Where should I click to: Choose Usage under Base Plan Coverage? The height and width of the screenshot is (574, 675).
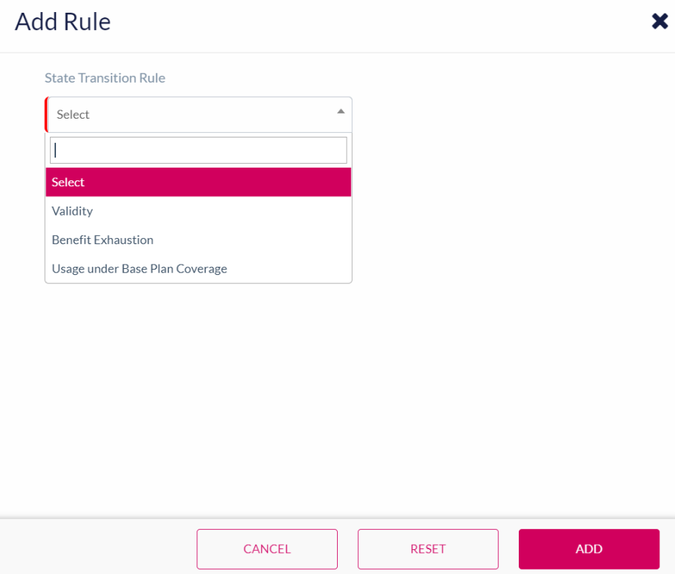139,269
